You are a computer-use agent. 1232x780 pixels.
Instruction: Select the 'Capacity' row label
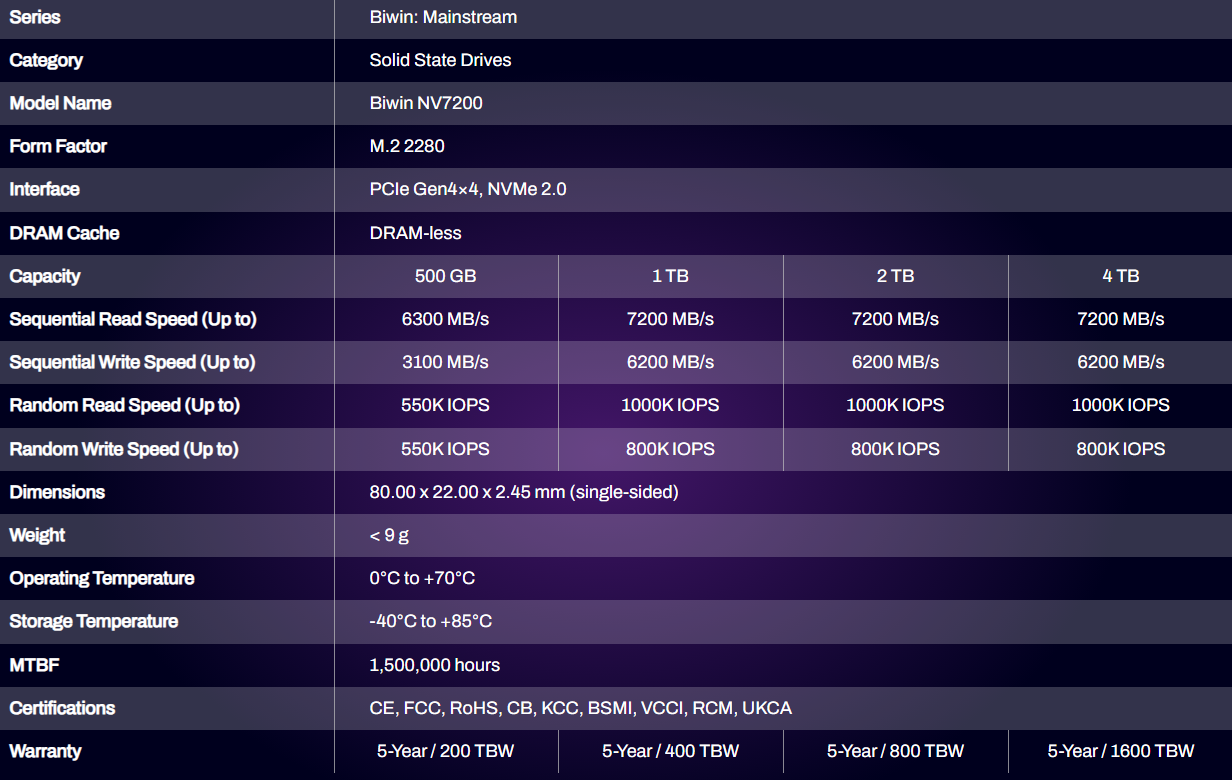pos(45,276)
